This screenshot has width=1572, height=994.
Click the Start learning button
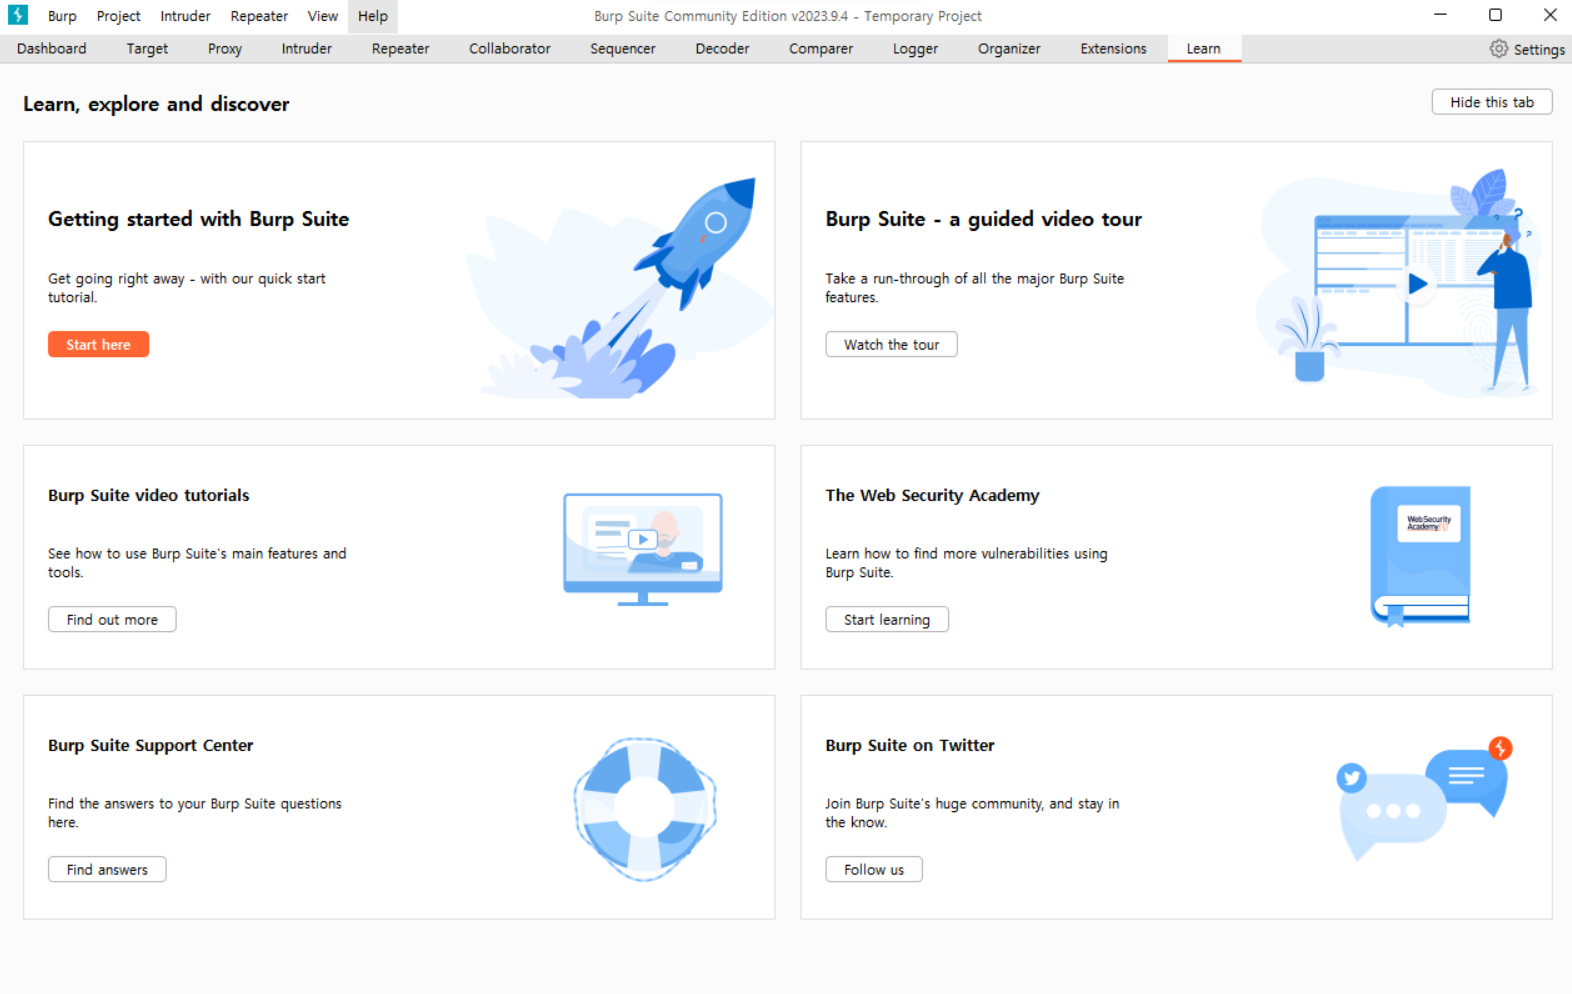coord(886,619)
